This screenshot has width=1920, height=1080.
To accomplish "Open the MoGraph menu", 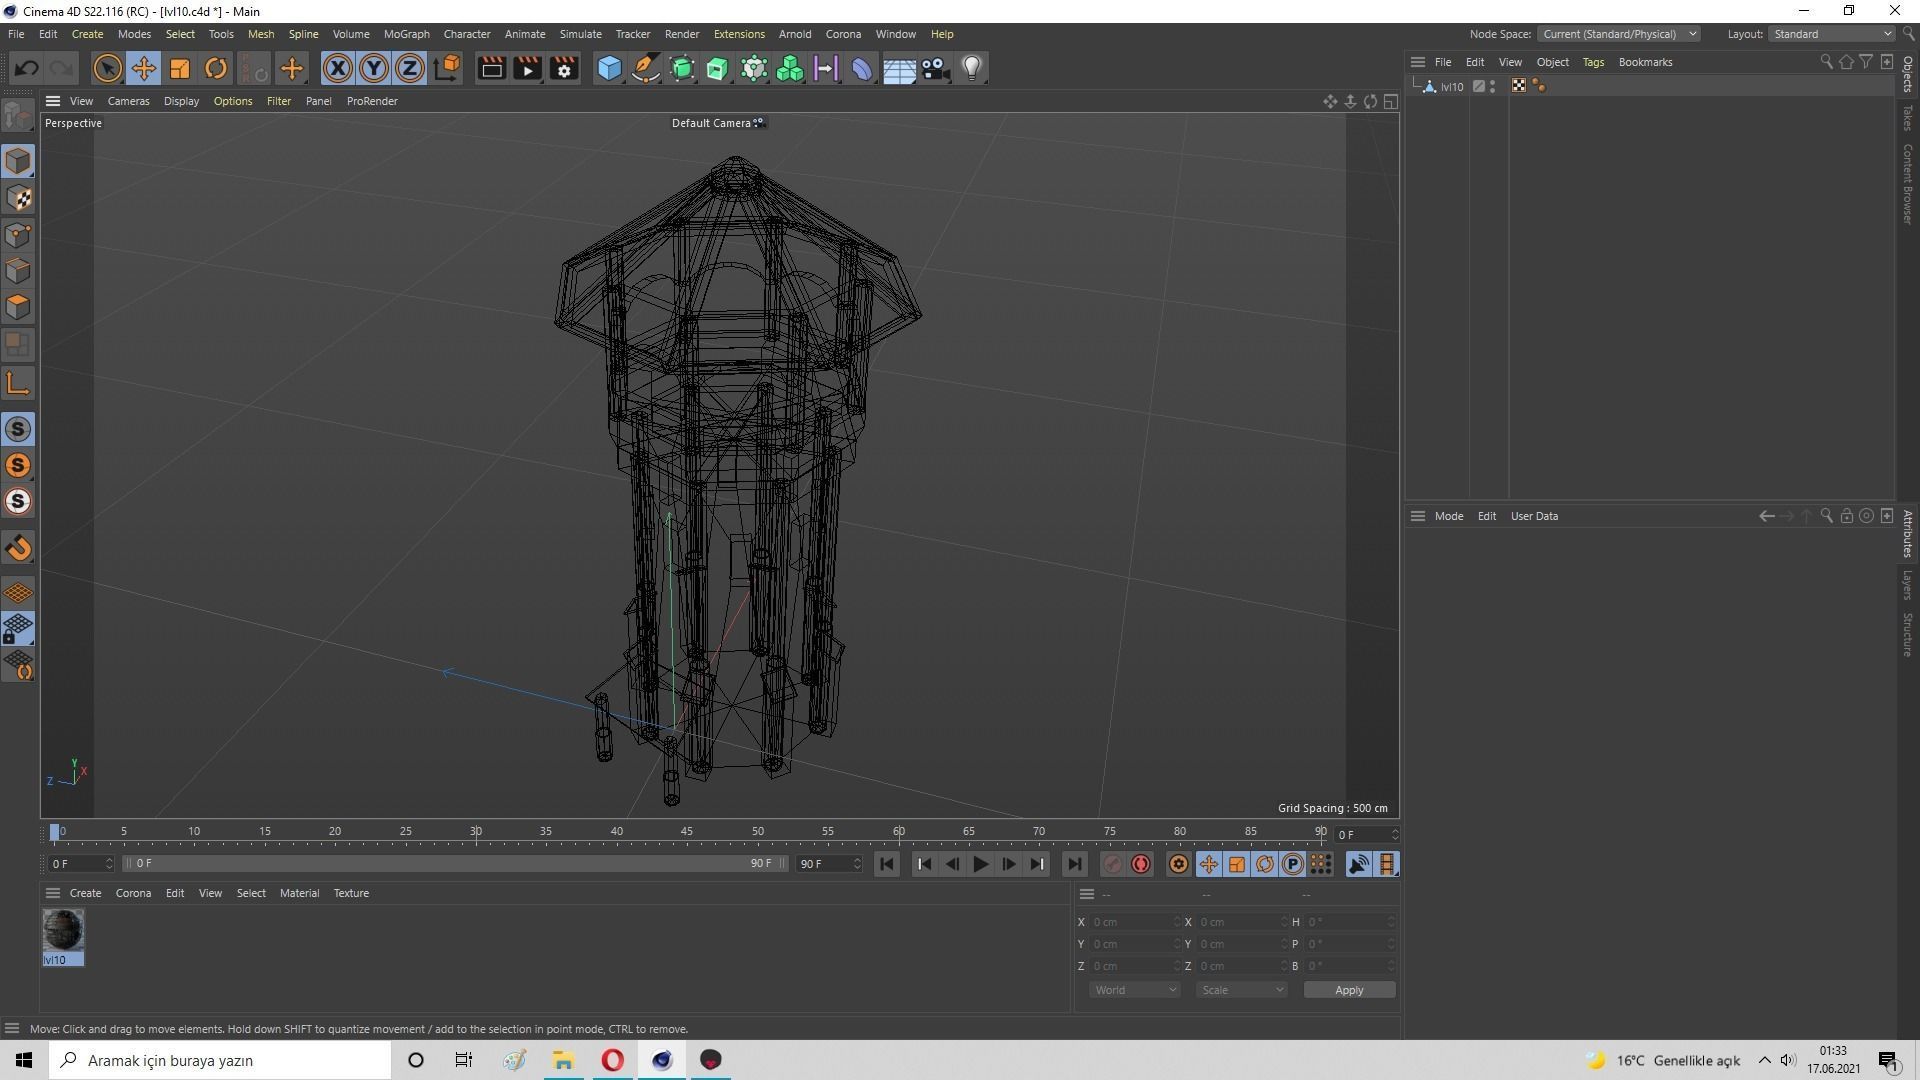I will tap(406, 34).
